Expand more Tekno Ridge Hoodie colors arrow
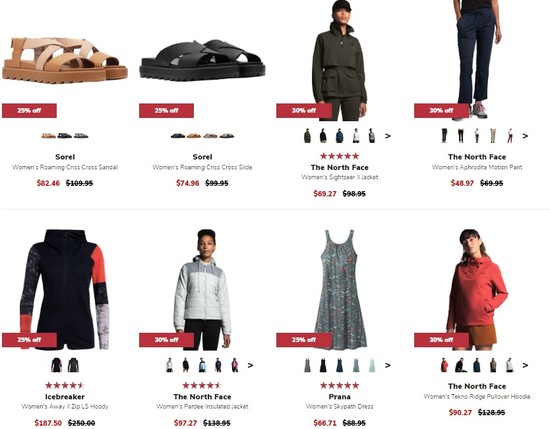Image resolution: width=550 pixels, height=429 pixels. 525,366
